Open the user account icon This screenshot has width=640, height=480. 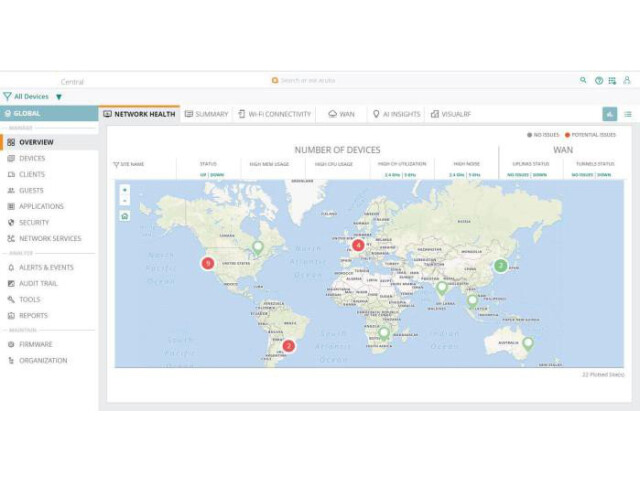627,80
